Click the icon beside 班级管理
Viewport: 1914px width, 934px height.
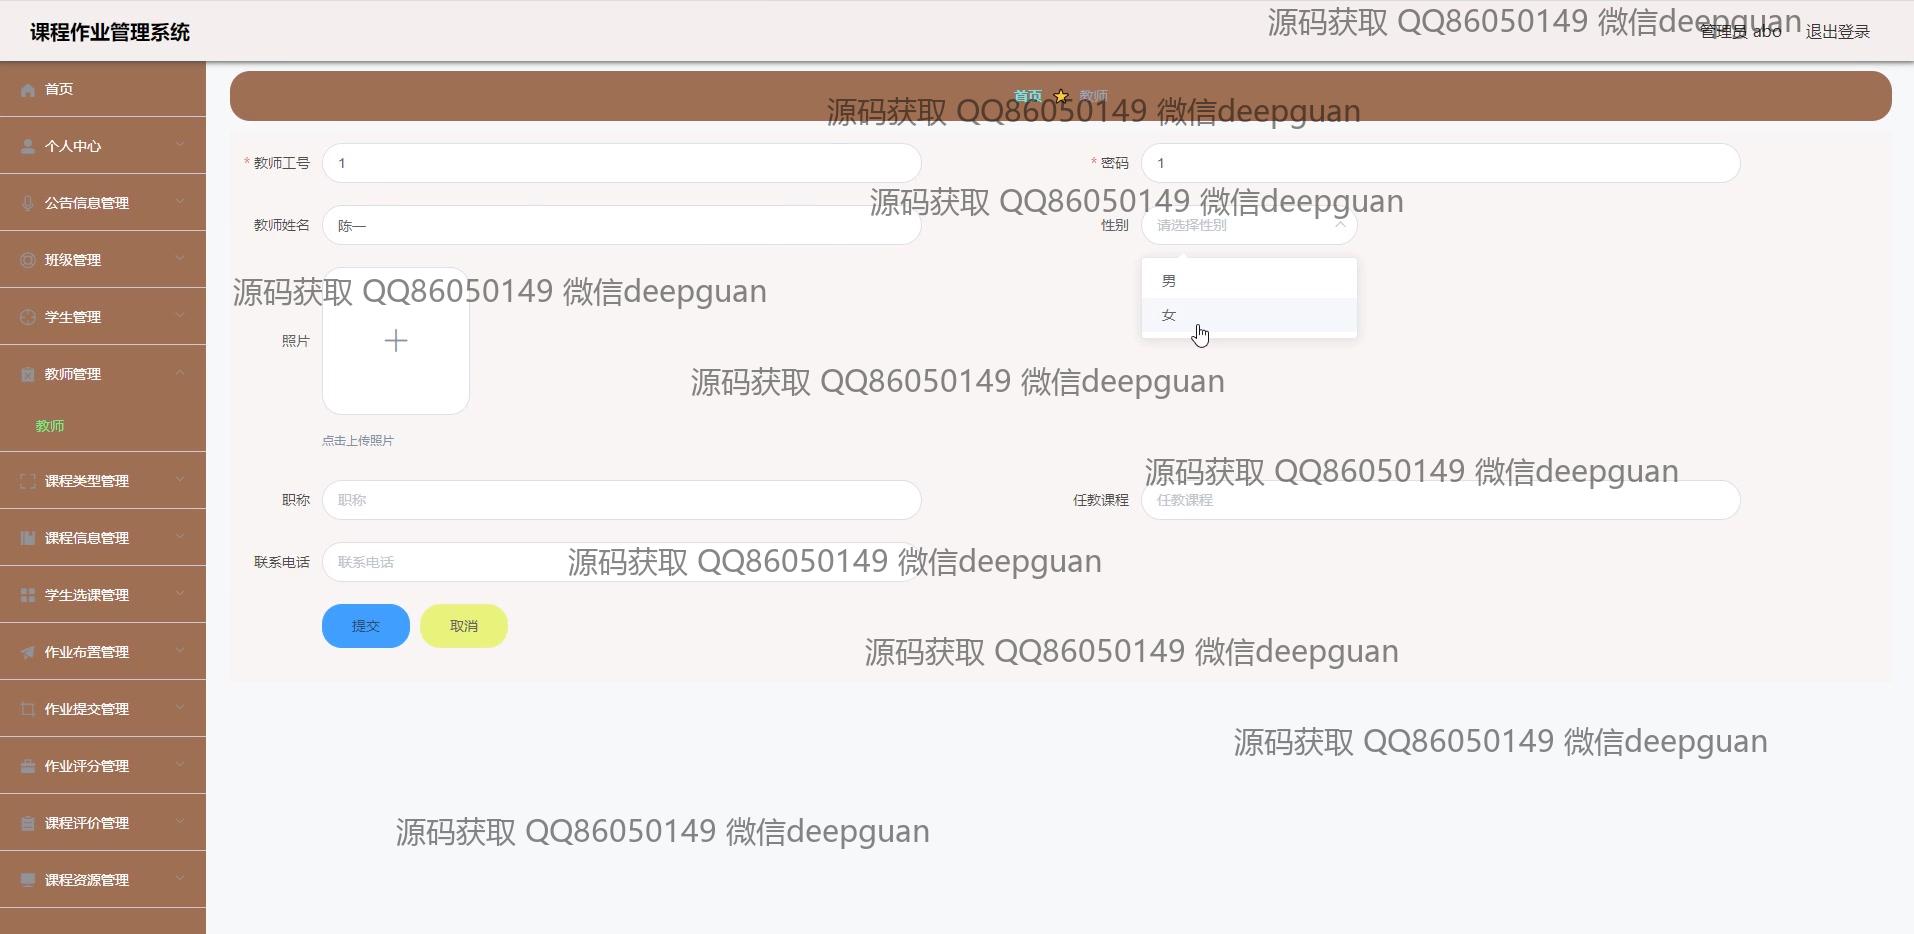point(28,261)
